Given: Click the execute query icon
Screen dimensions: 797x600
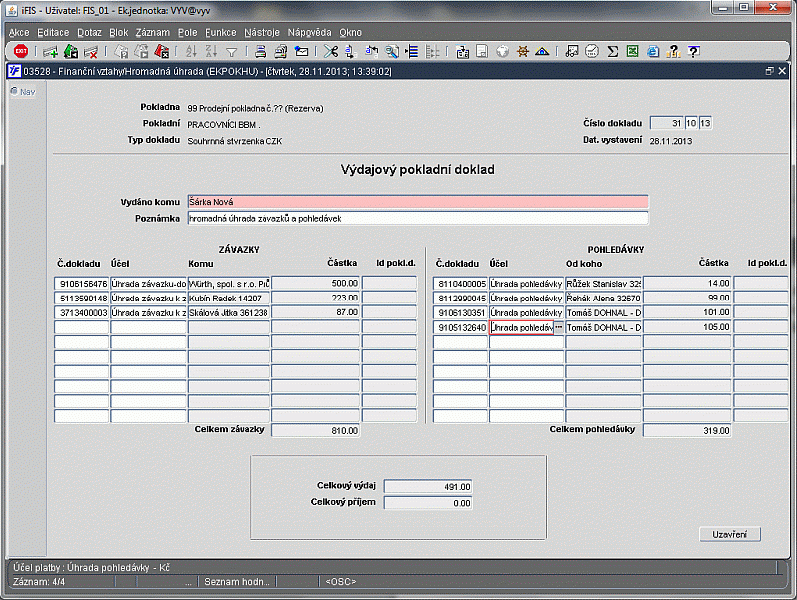Looking at the screenshot, I should 141,51.
